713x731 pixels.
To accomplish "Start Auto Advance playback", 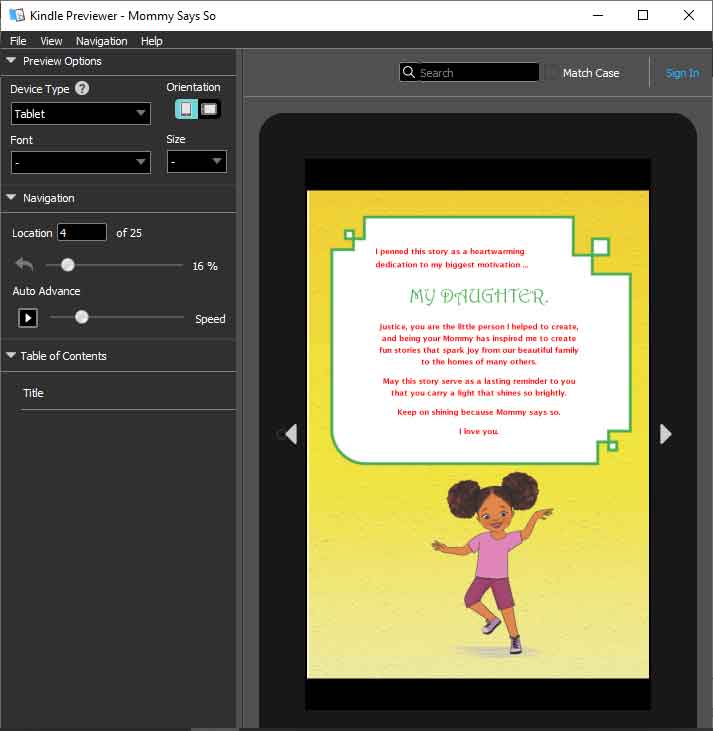I will (28, 318).
